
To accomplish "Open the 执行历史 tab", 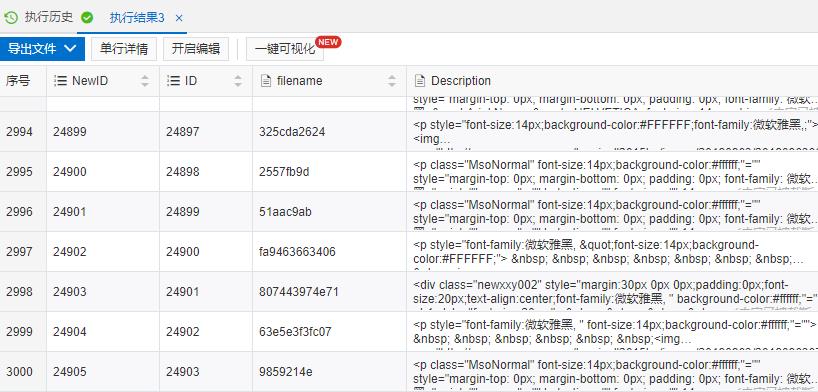I will point(49,17).
